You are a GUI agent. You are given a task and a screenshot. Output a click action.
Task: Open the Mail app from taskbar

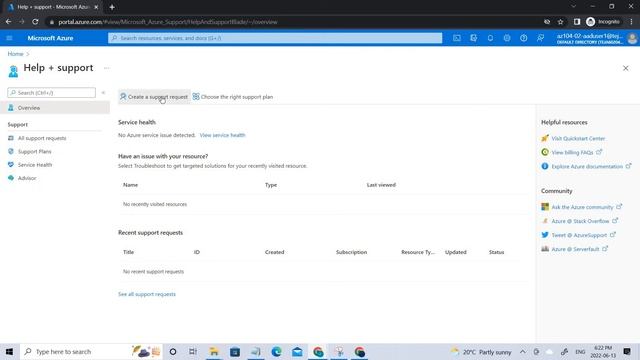pyautogui.click(x=297, y=352)
